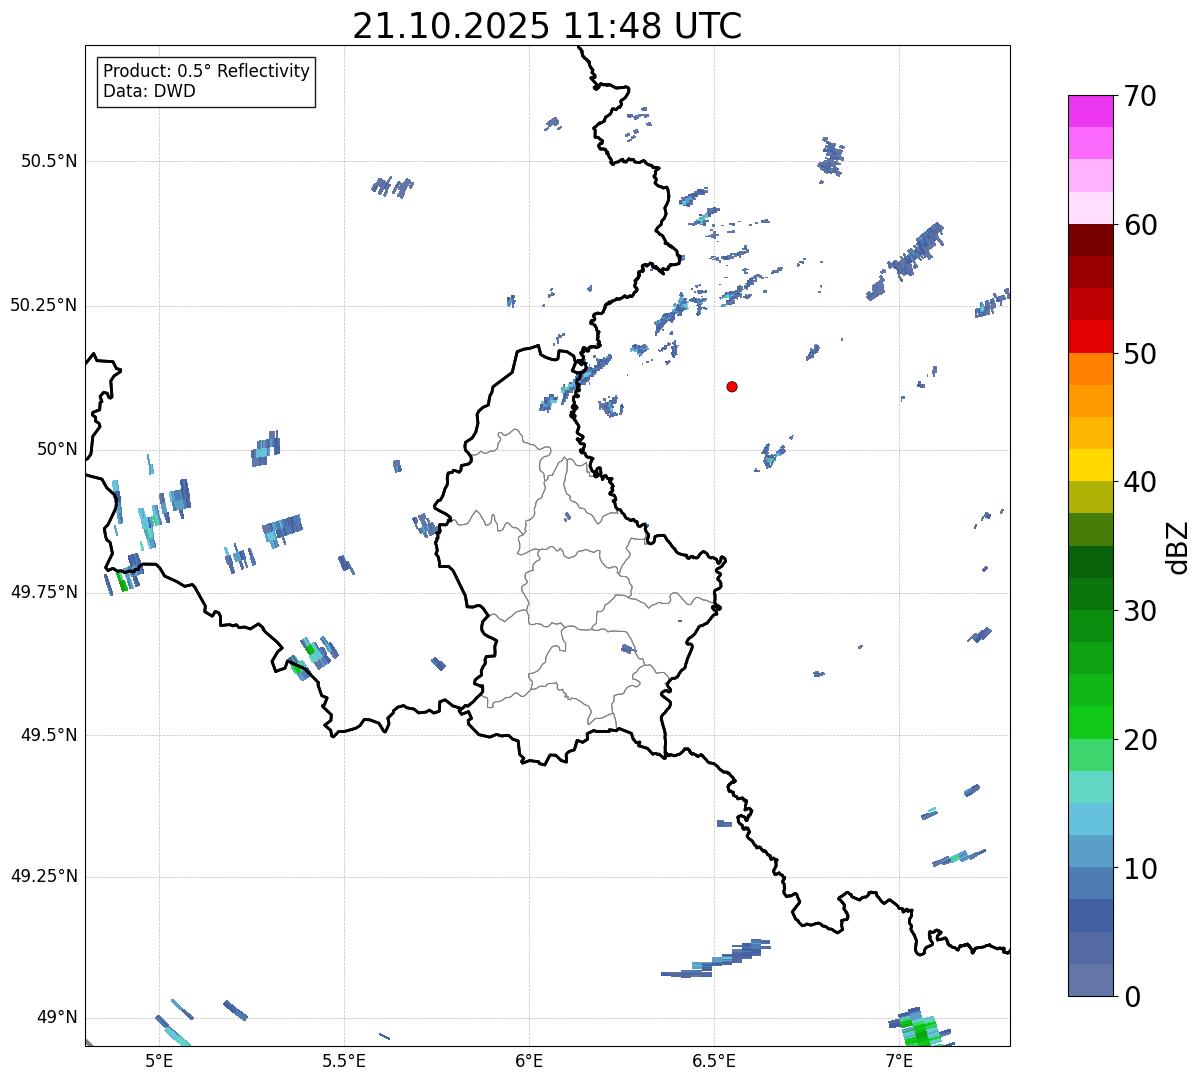Image resolution: width=1202 pixels, height=1081 pixels.
Task: Click the red location marker dot
Action: pyautogui.click(x=732, y=386)
